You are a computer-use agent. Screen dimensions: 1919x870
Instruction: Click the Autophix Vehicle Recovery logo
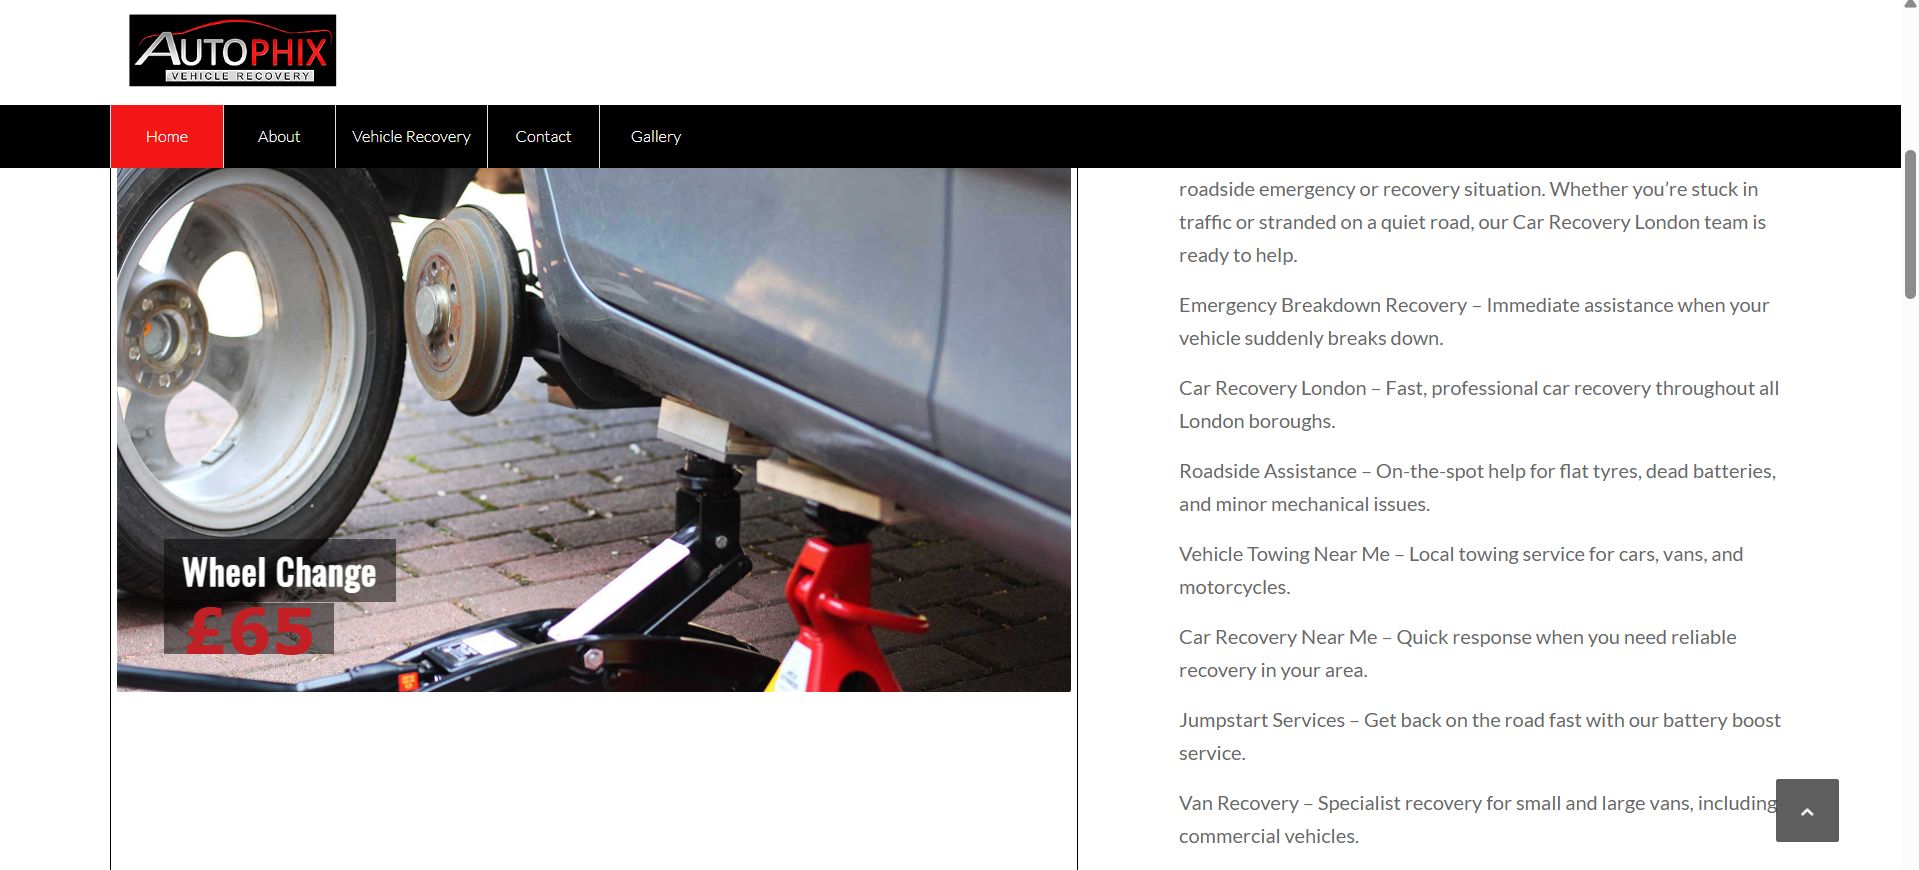click(232, 50)
